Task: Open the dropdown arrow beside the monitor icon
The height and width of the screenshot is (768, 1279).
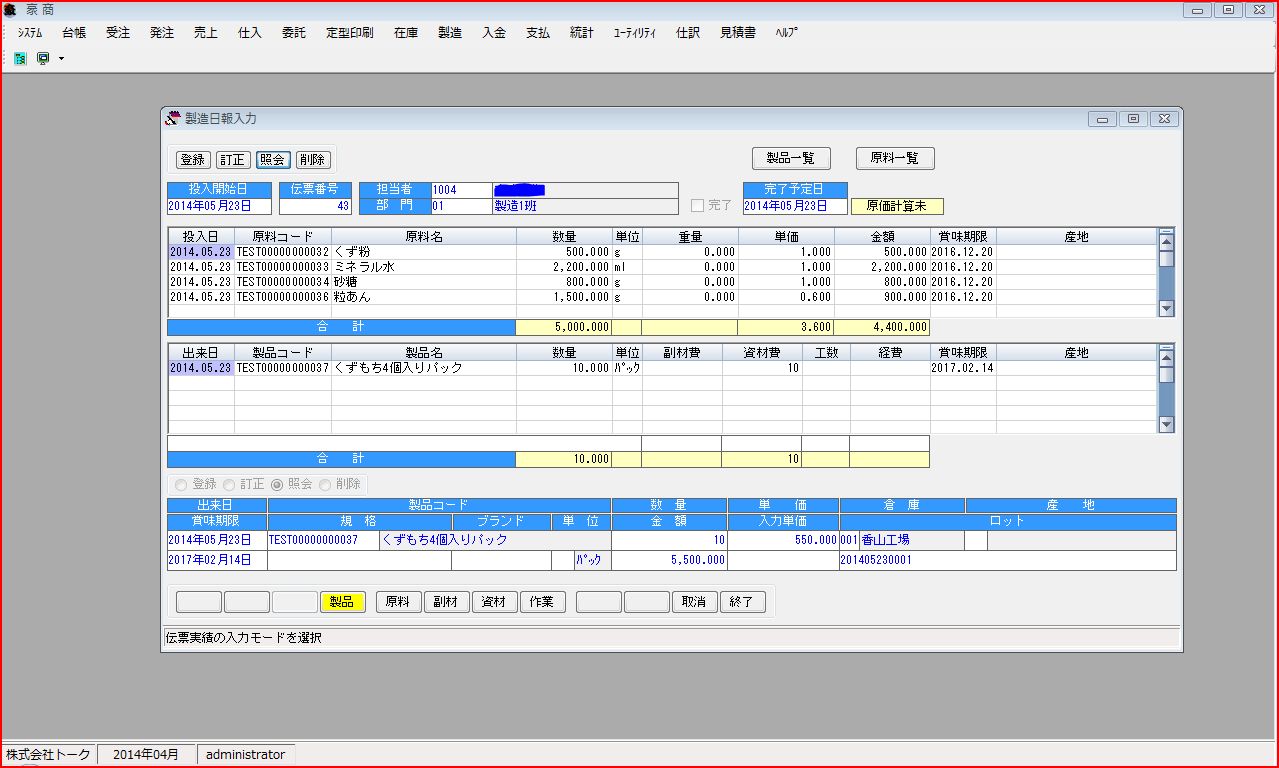Action: (61, 59)
